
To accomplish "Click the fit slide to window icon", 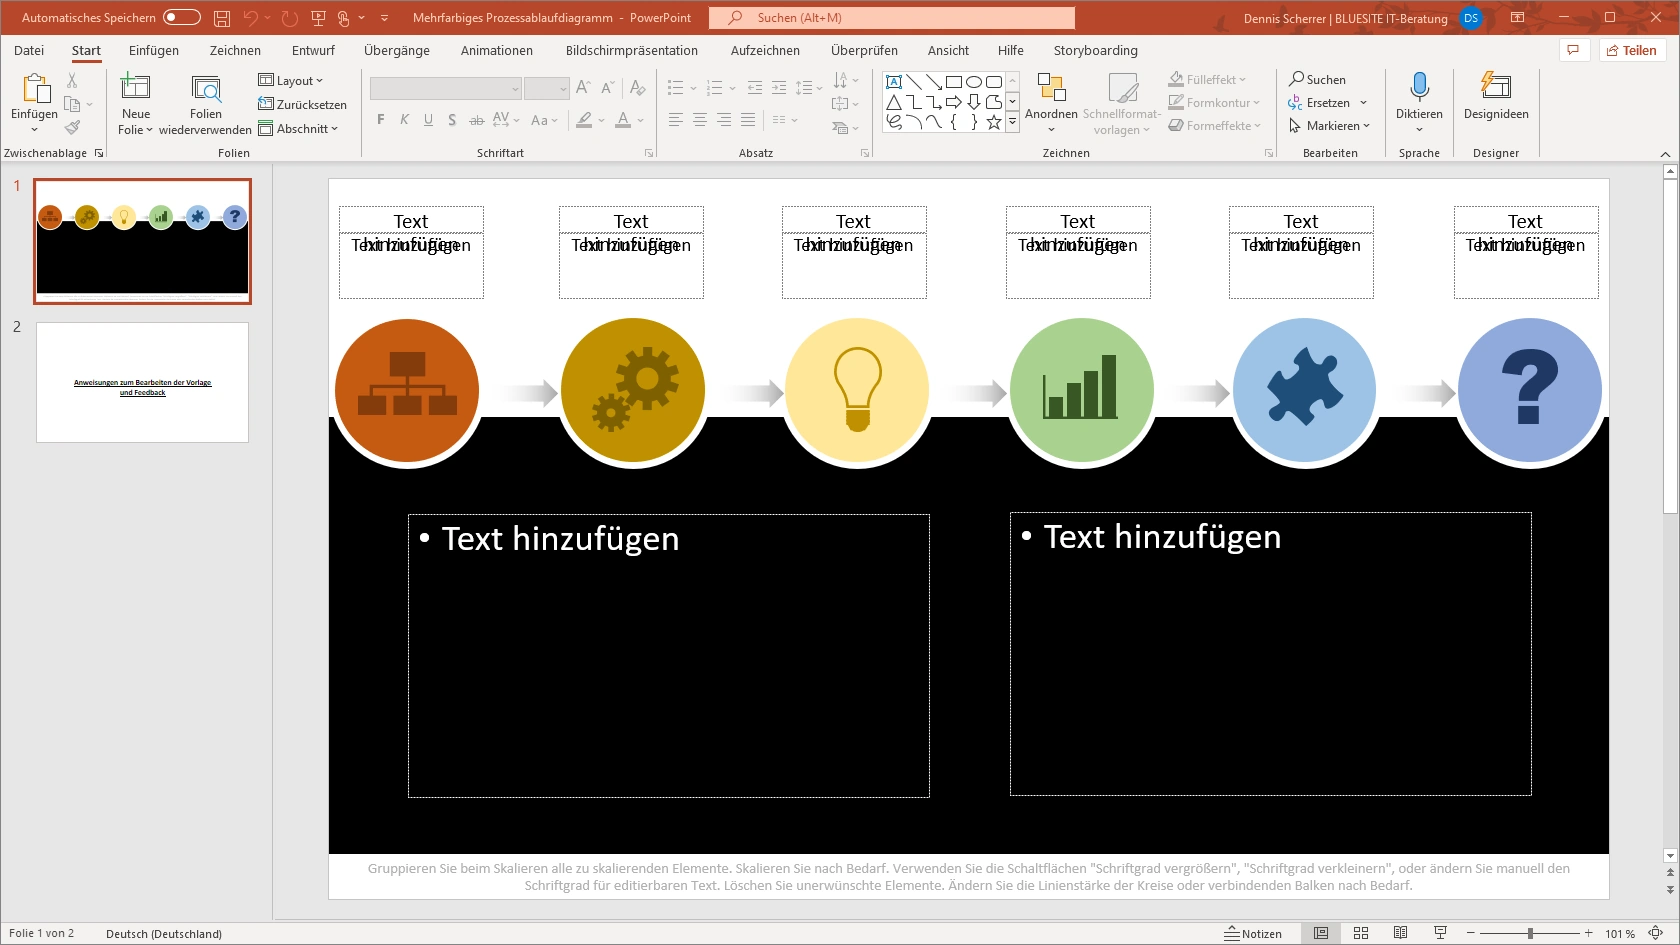I will pos(1656,933).
